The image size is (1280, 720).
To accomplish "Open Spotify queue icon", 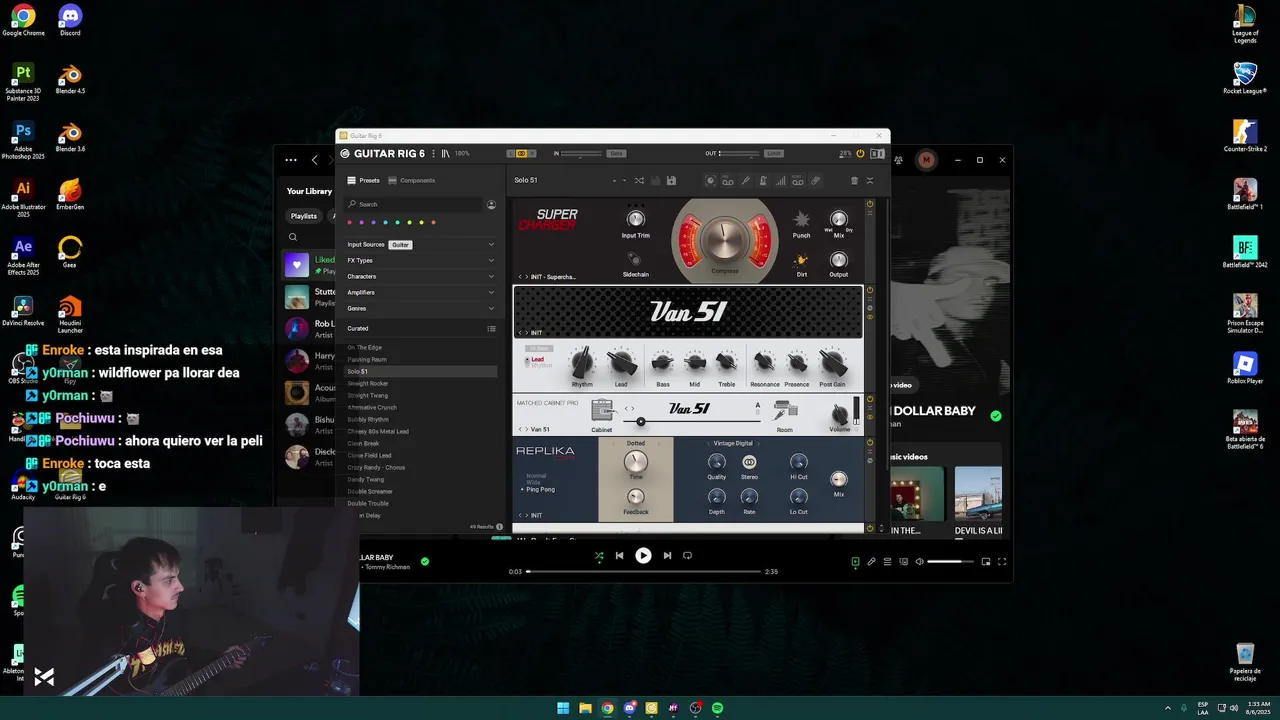I will tap(887, 562).
